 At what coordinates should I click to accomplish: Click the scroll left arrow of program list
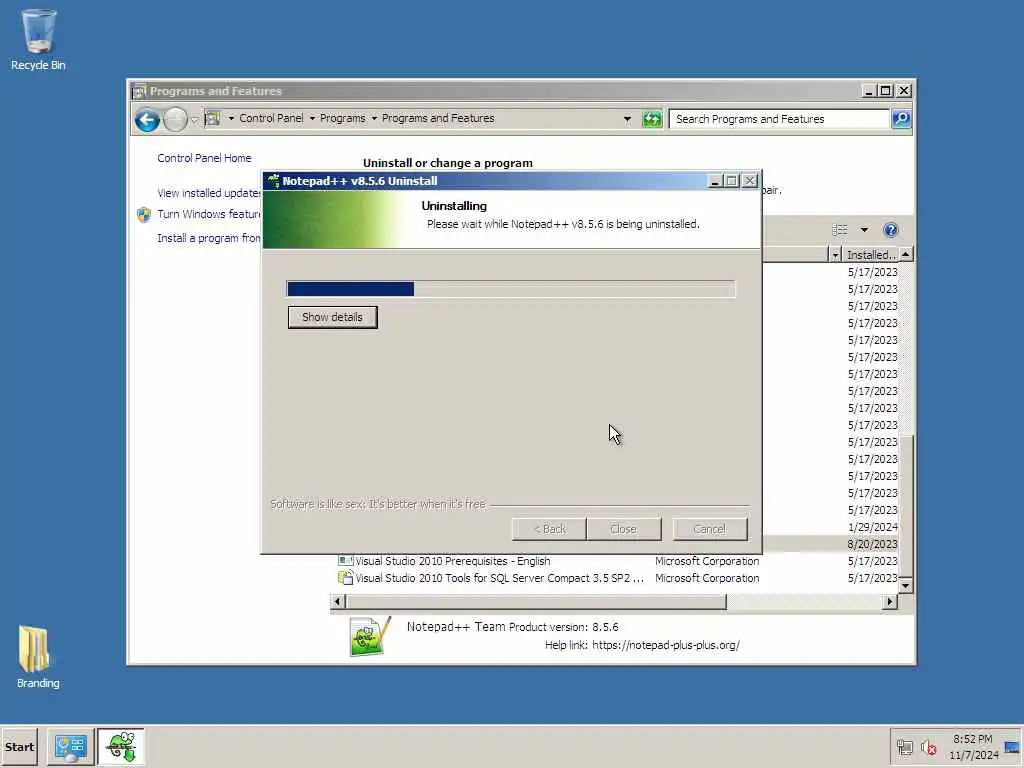coord(338,601)
